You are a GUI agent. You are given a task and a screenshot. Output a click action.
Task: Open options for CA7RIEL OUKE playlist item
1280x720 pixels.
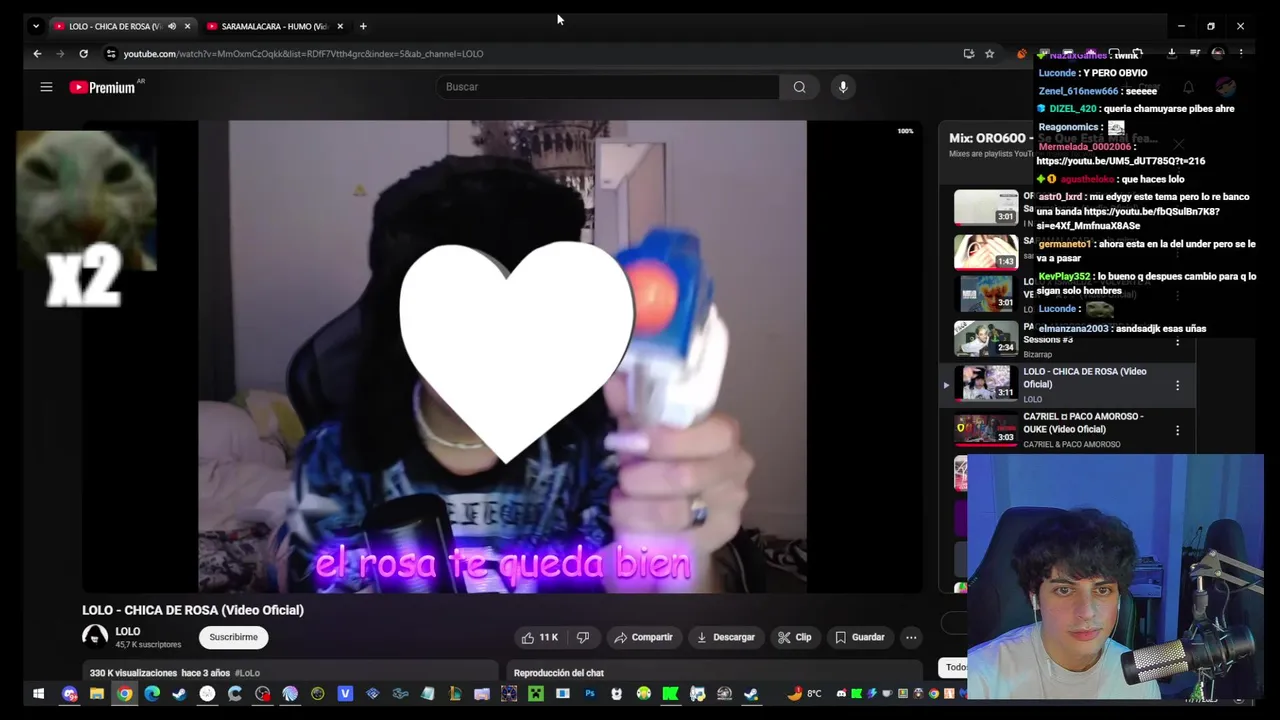(1177, 430)
